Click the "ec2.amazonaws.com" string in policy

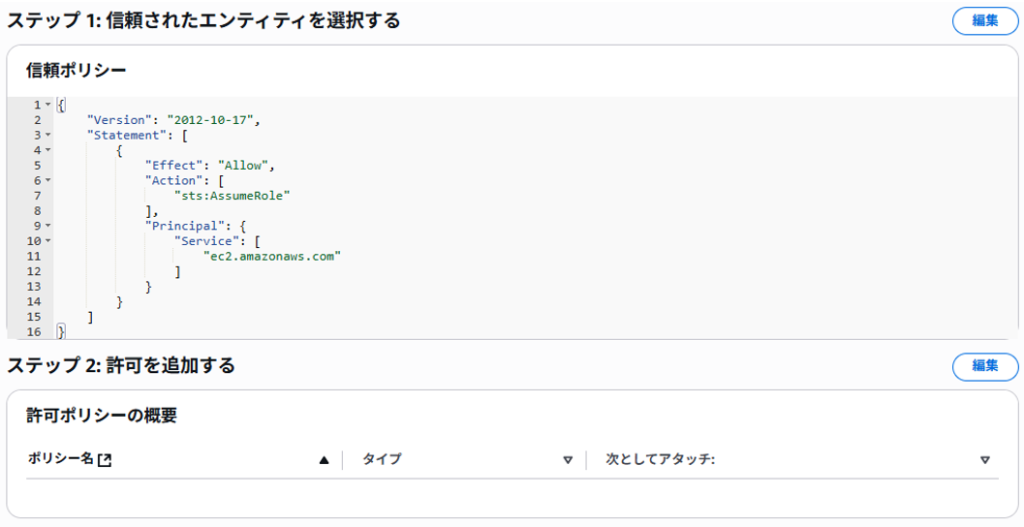272,256
